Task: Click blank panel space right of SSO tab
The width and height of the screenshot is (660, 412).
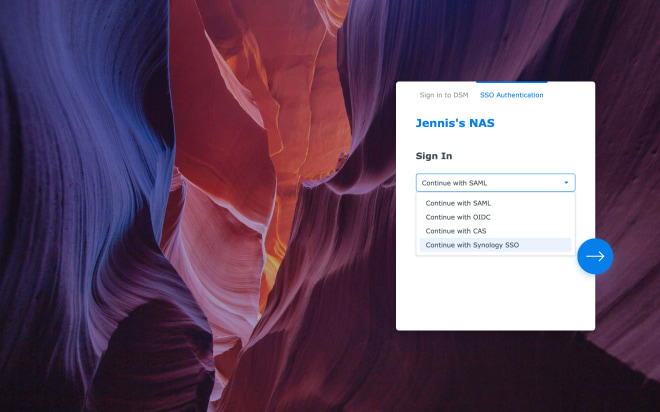Action: click(x=570, y=95)
